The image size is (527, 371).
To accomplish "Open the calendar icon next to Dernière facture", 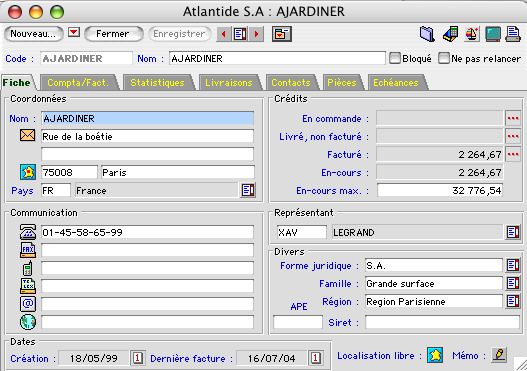I will (315, 358).
